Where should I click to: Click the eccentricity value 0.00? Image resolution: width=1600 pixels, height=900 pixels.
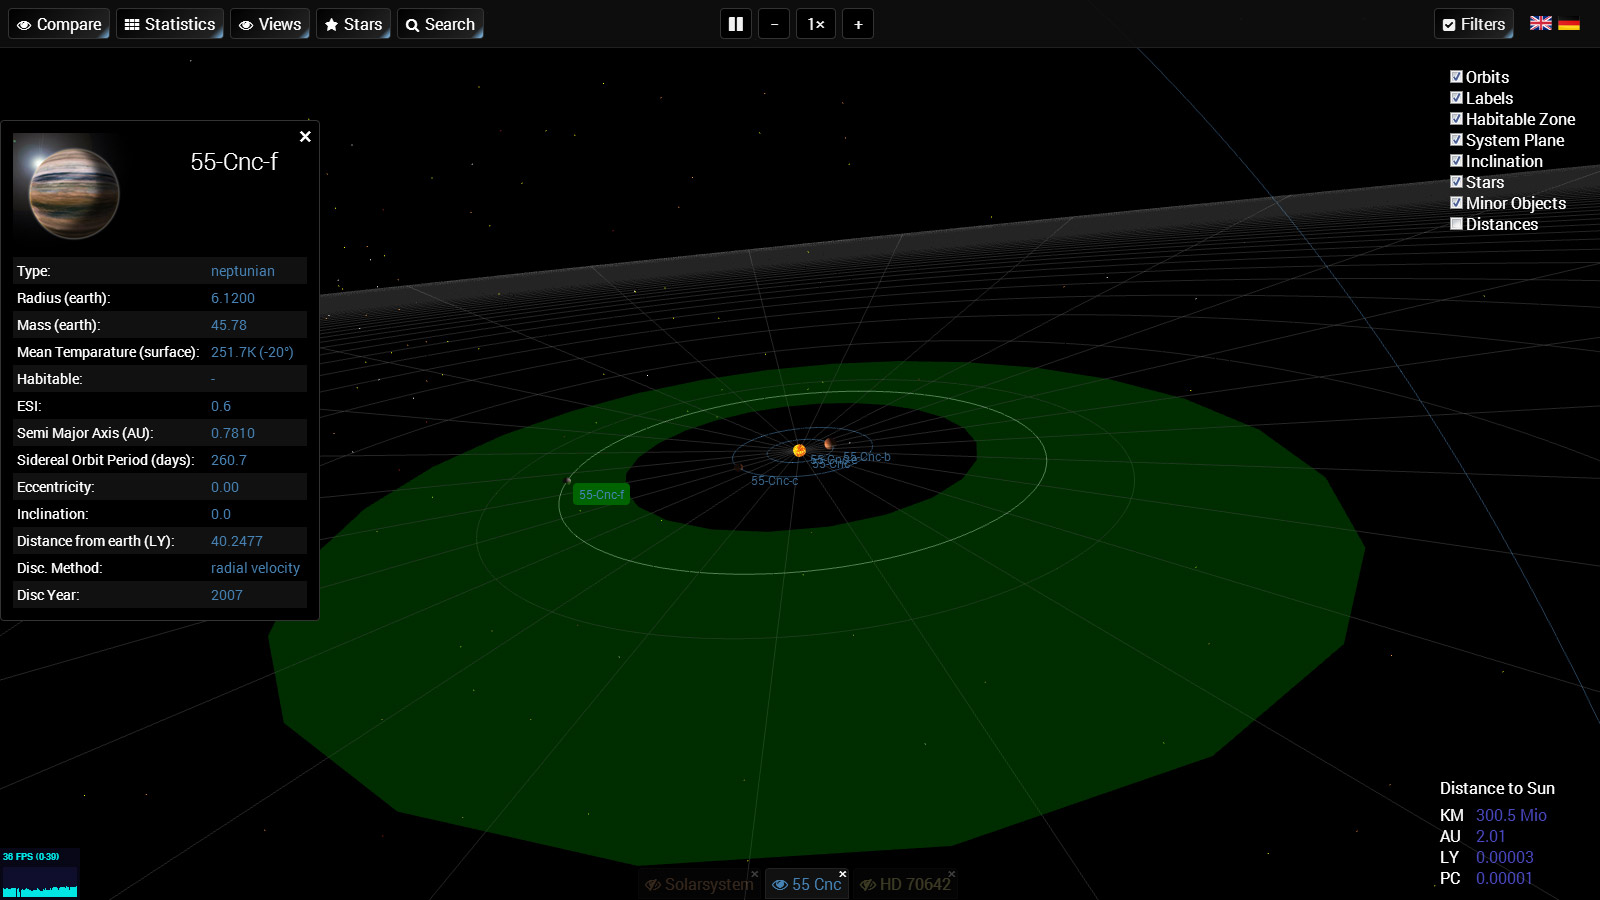click(x=225, y=487)
